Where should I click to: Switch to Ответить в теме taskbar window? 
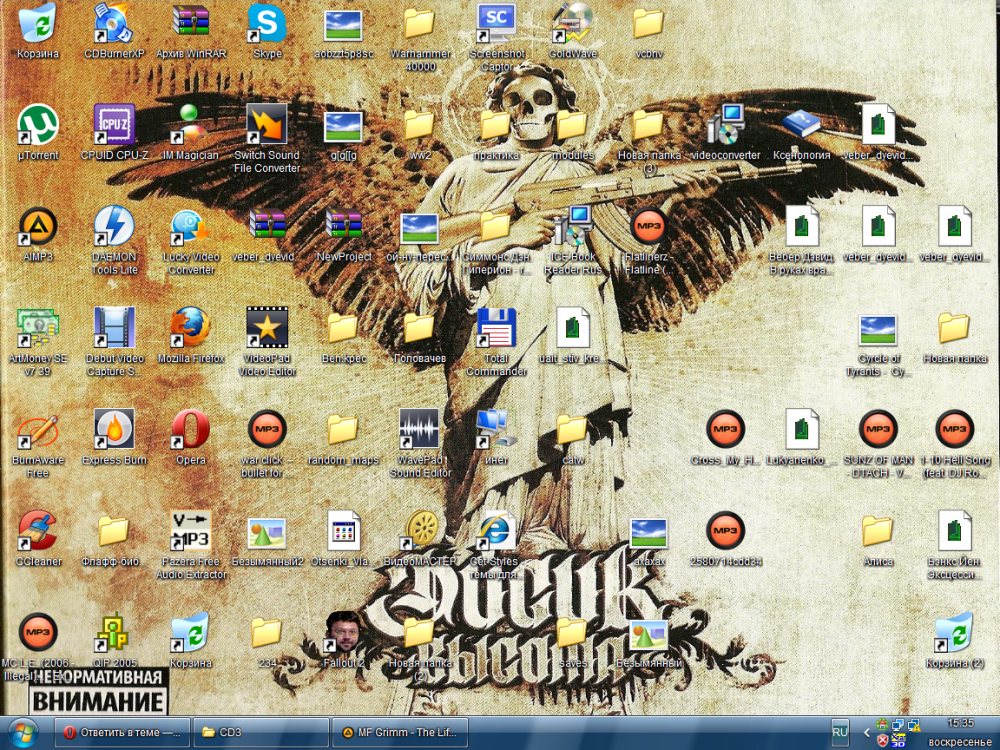[122, 732]
